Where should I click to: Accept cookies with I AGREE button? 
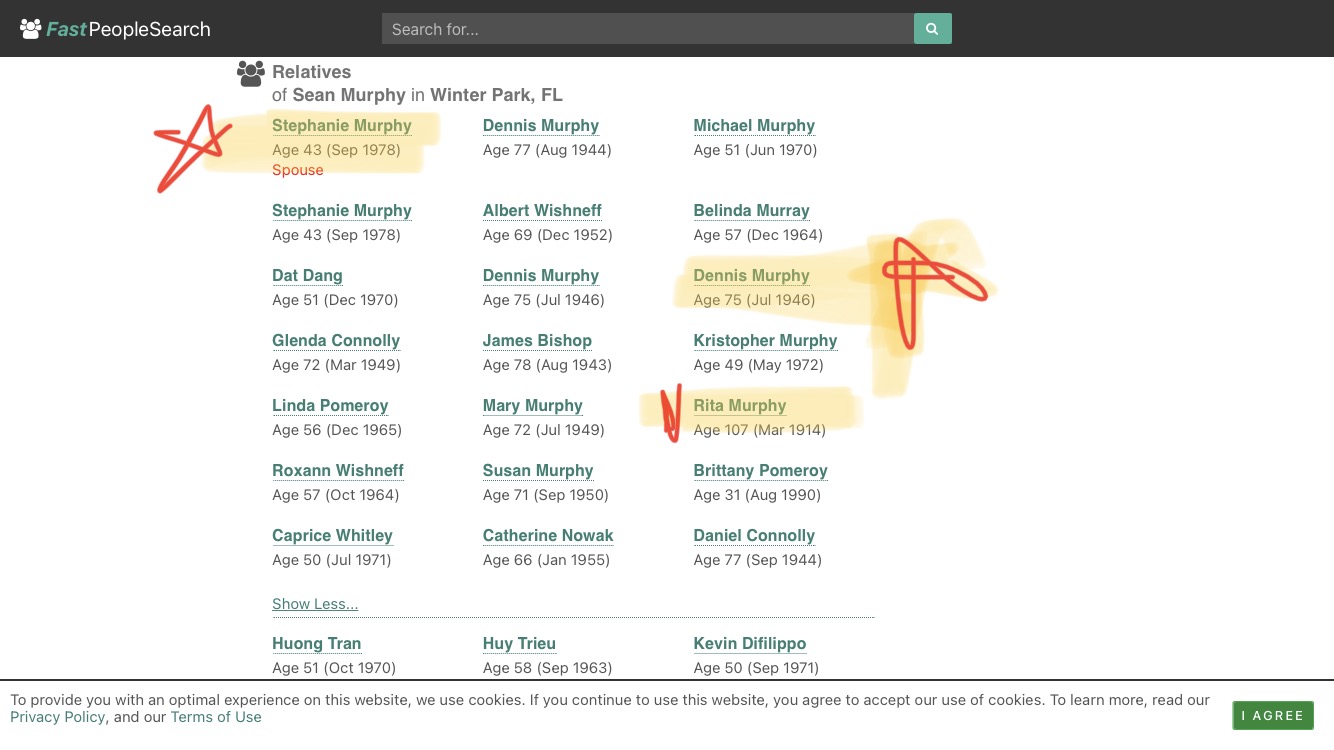1273,715
